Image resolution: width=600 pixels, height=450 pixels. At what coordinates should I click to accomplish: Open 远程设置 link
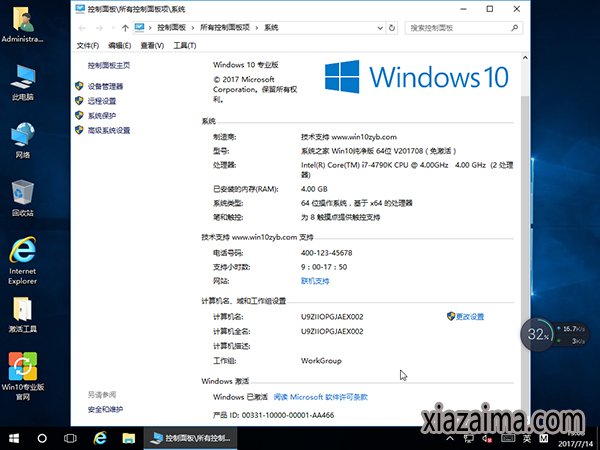tap(102, 101)
